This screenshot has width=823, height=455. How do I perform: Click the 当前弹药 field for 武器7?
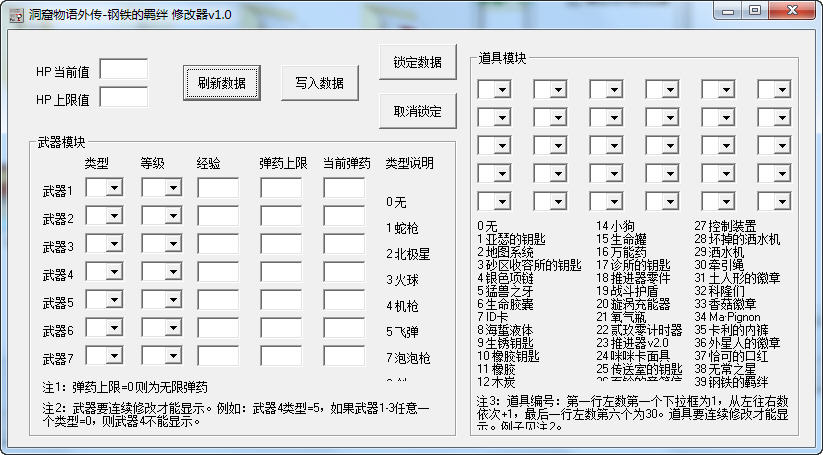[x=344, y=355]
